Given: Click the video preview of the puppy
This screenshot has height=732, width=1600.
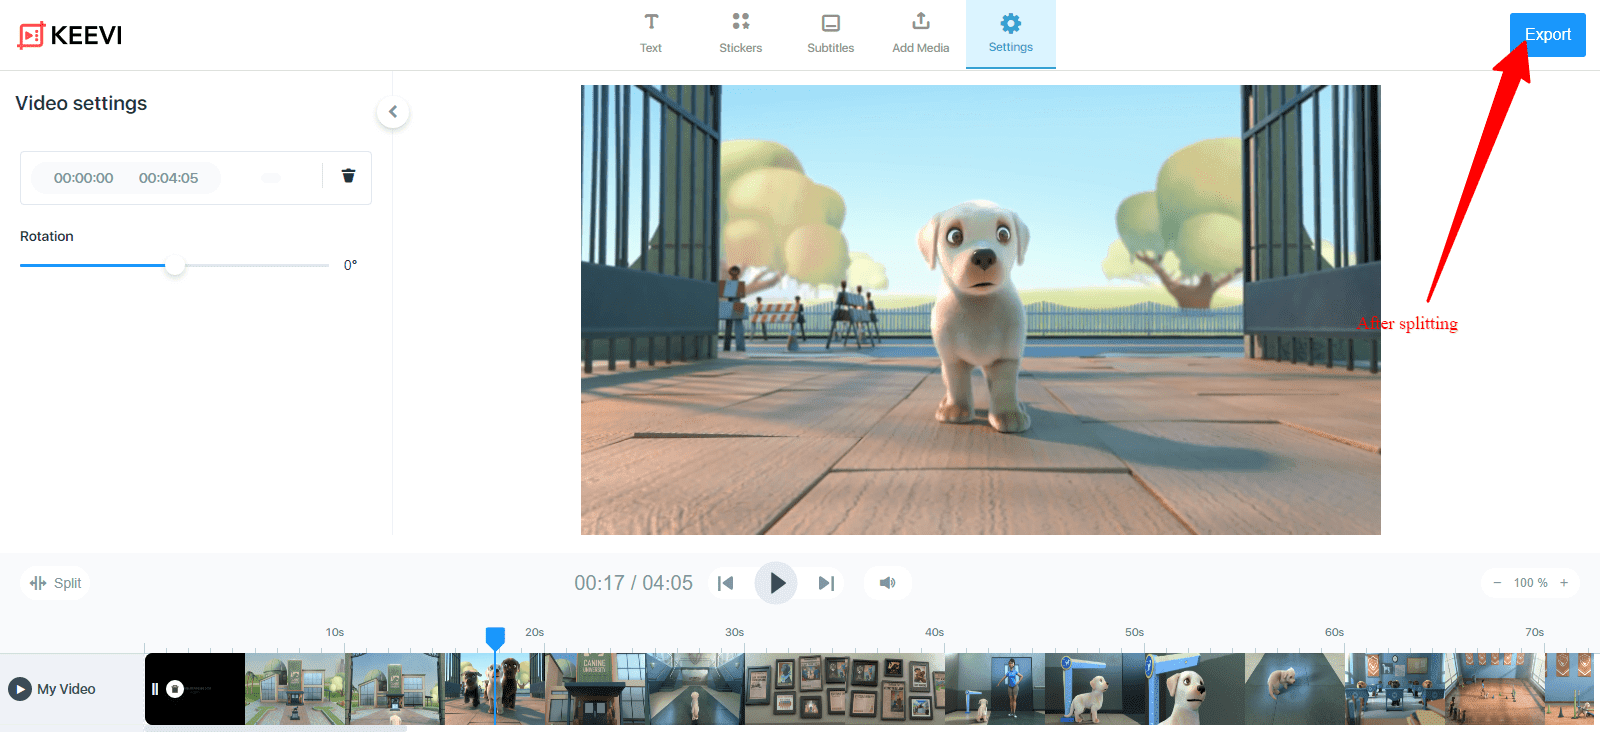Looking at the screenshot, I should (981, 310).
